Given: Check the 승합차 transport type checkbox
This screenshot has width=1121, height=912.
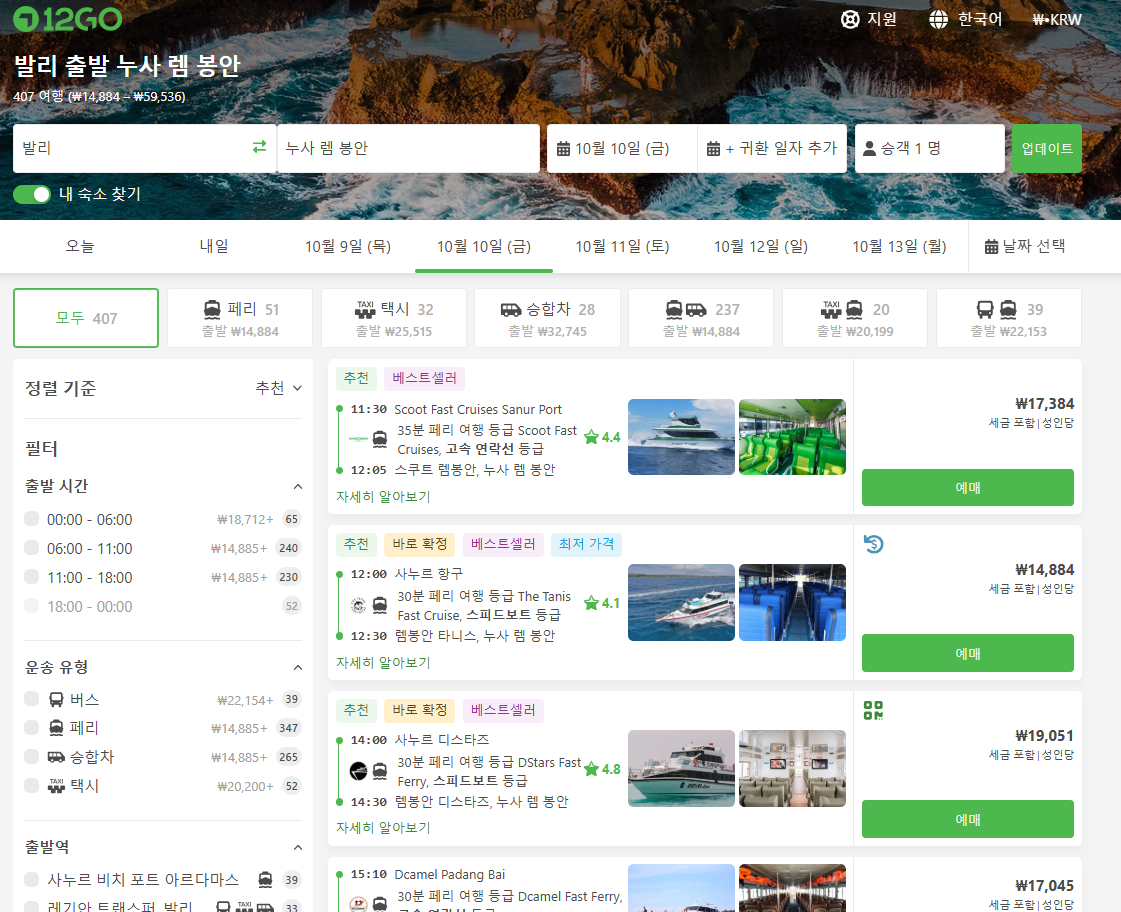Looking at the screenshot, I should [31, 757].
